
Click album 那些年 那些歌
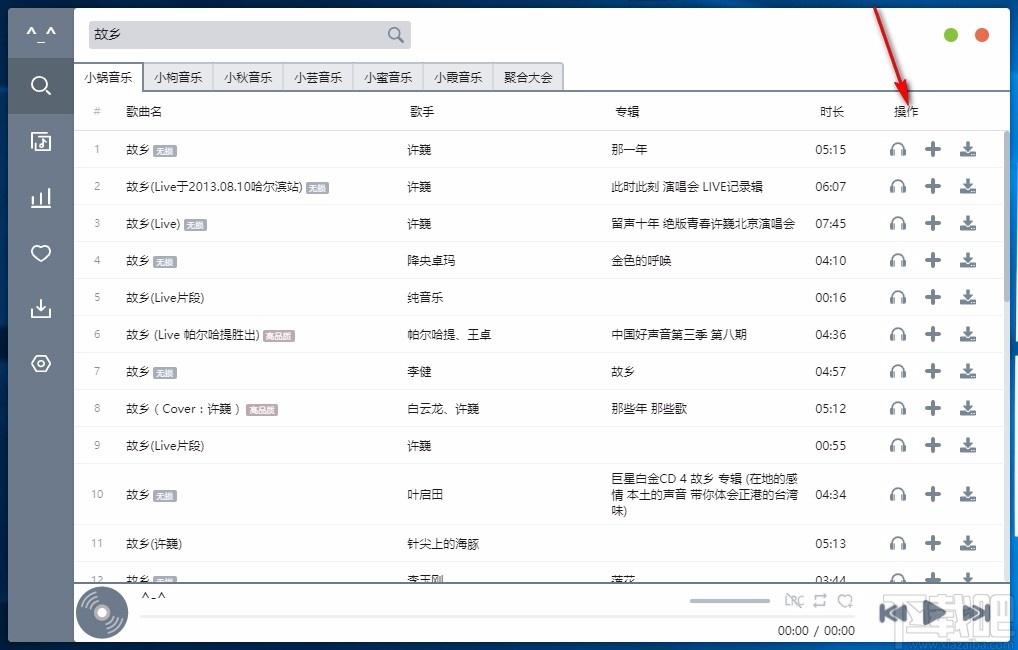coord(649,409)
